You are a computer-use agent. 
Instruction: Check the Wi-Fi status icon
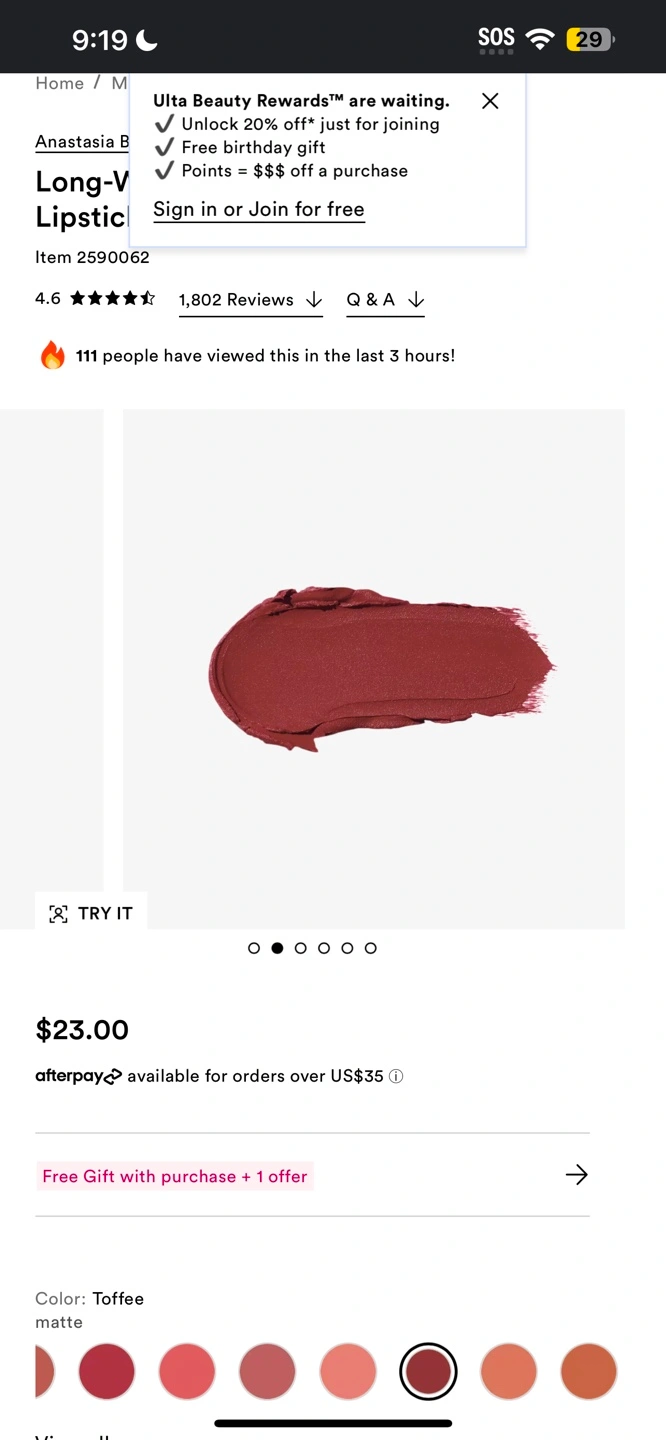click(x=540, y=39)
